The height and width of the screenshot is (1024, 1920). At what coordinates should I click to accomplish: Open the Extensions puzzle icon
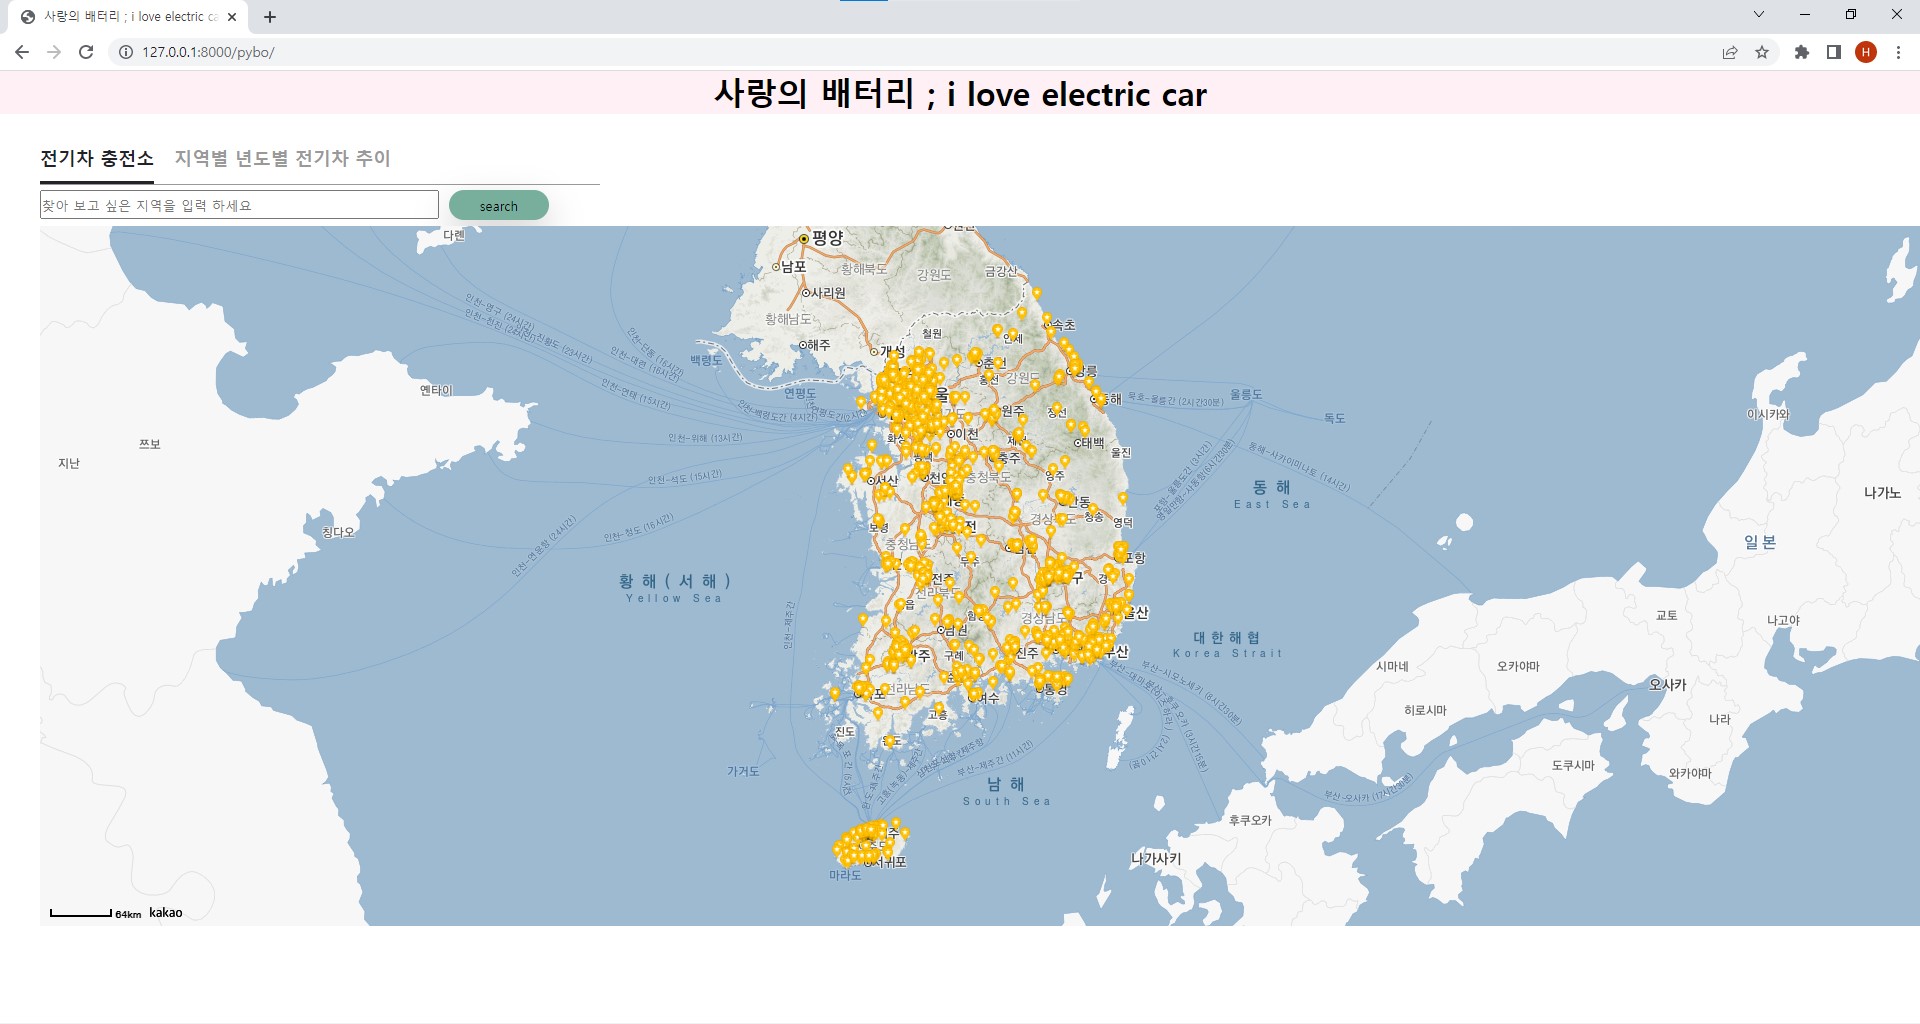1802,52
